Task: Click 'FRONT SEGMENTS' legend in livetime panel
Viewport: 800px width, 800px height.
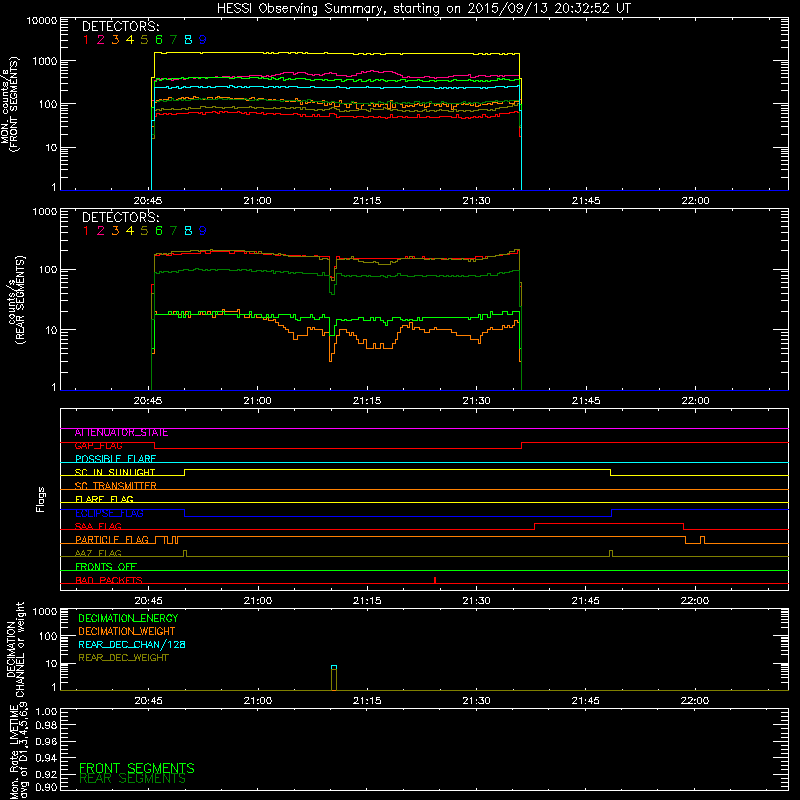Action: (137, 768)
